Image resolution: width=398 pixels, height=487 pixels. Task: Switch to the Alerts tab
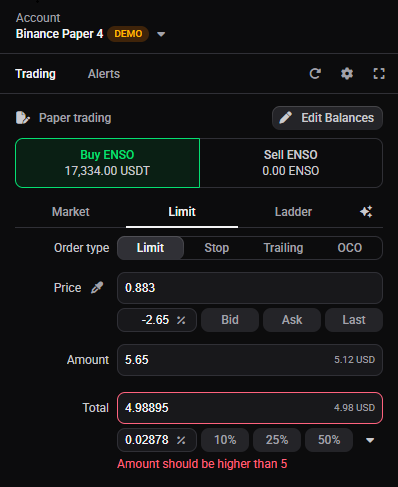coord(104,74)
